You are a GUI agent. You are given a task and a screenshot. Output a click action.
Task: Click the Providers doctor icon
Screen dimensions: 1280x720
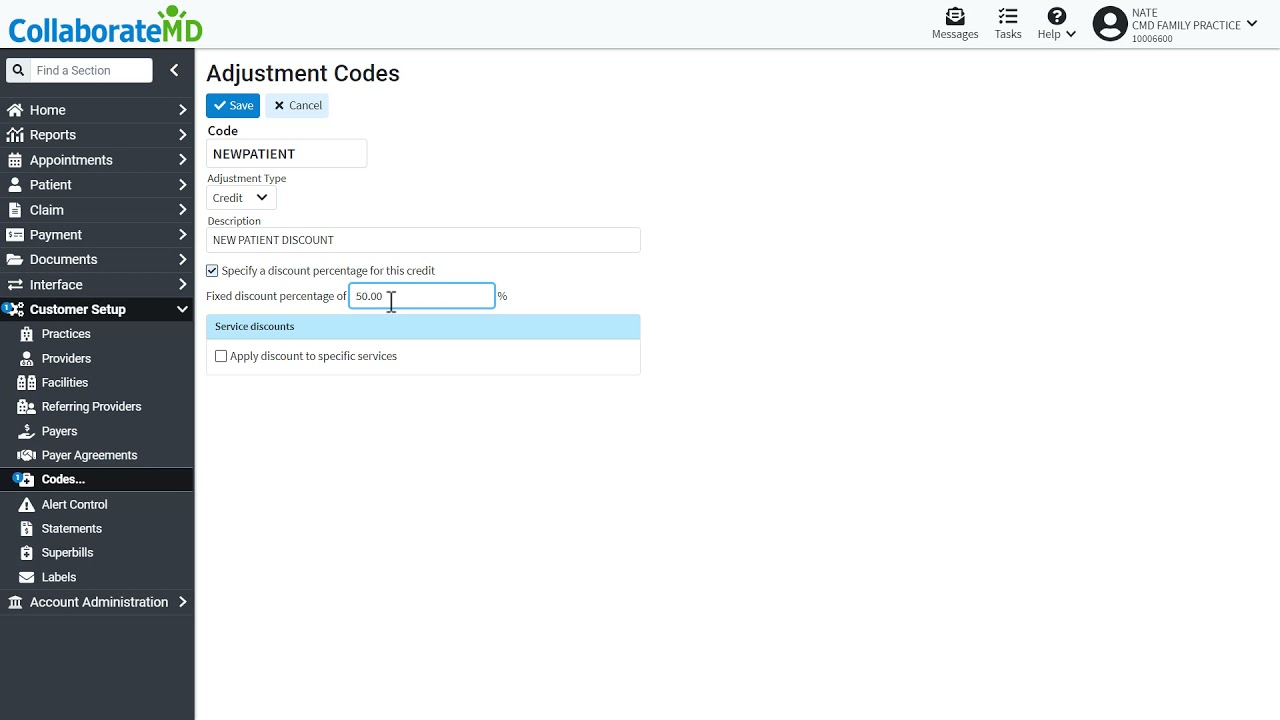27,358
